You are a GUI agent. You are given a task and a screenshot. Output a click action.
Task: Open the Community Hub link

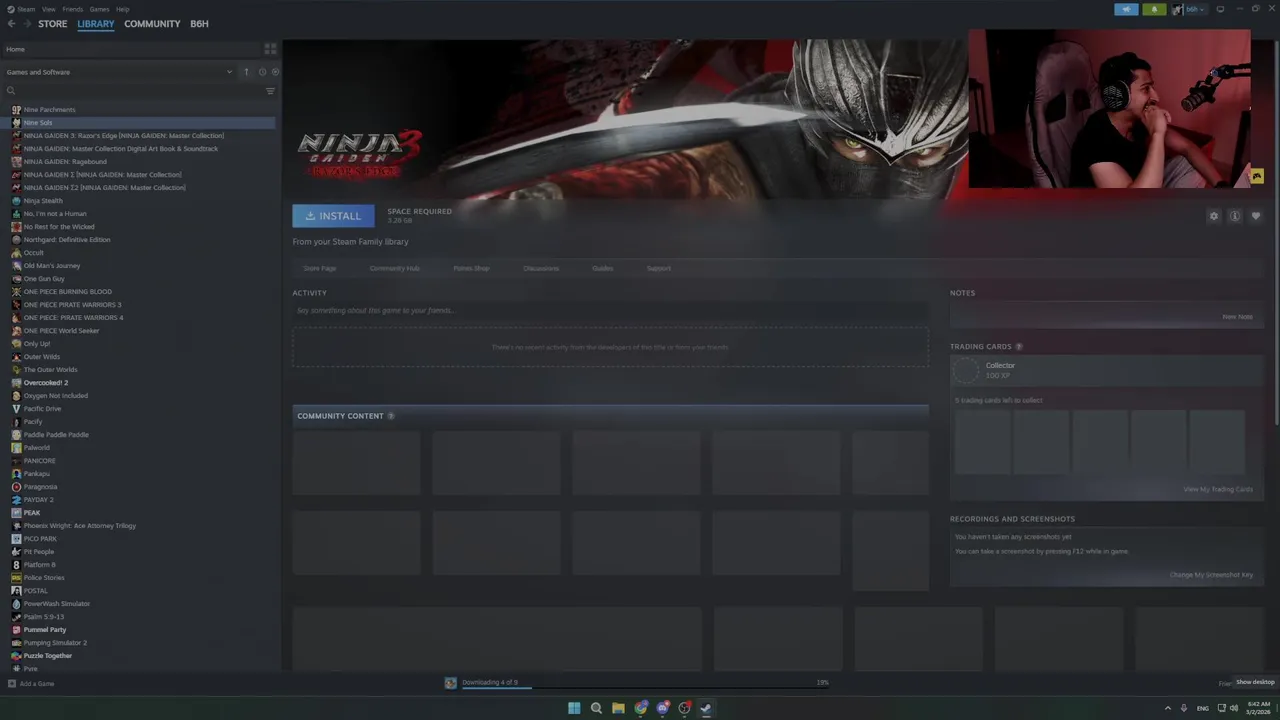pyautogui.click(x=395, y=268)
